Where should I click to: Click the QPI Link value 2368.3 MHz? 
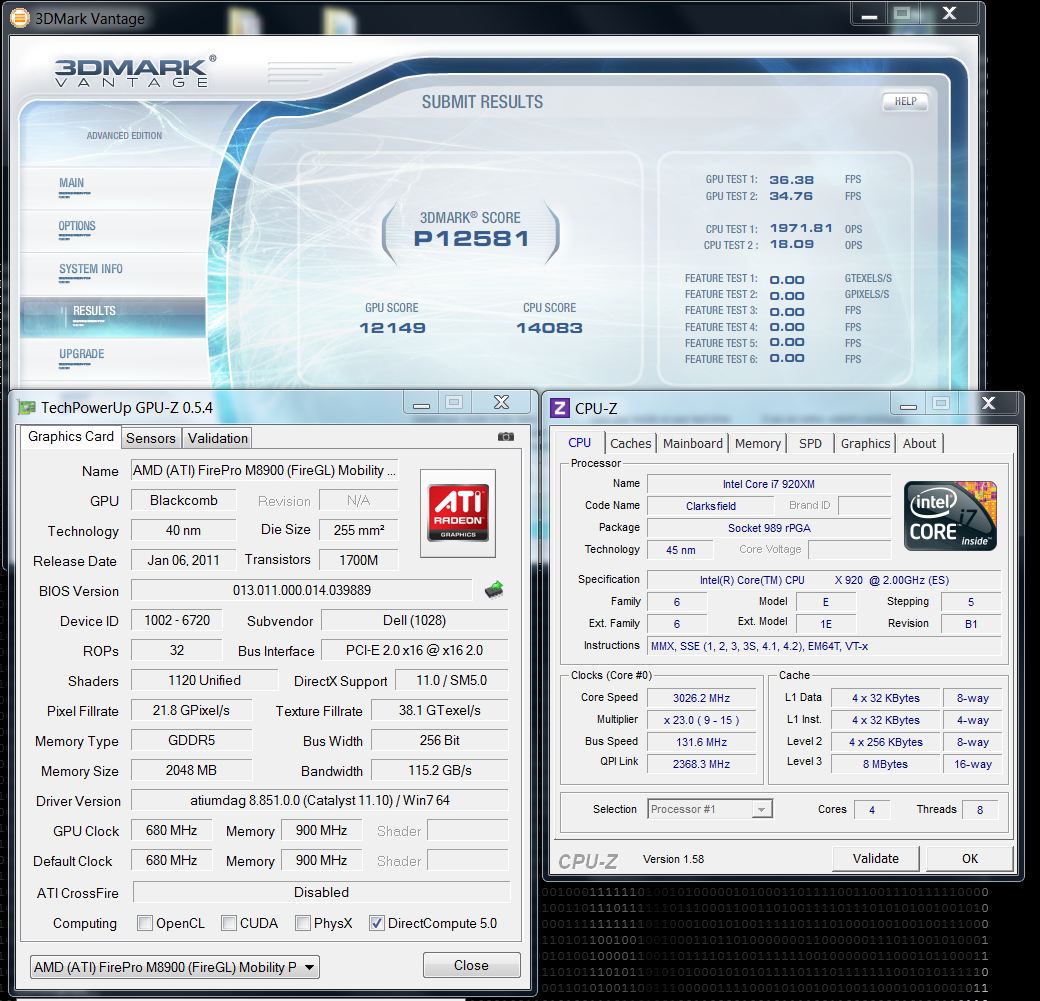coord(701,764)
